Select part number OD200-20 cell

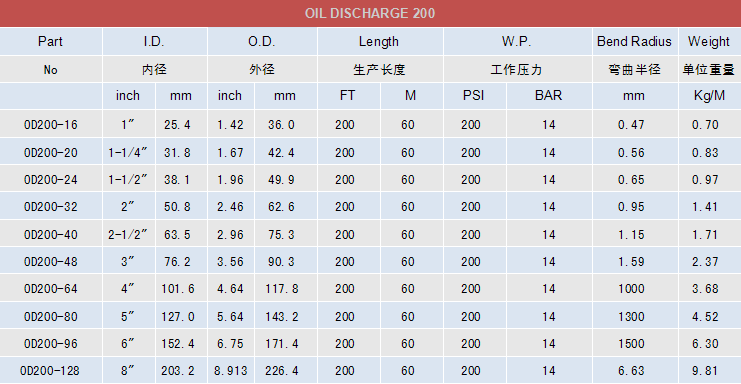click(51, 153)
